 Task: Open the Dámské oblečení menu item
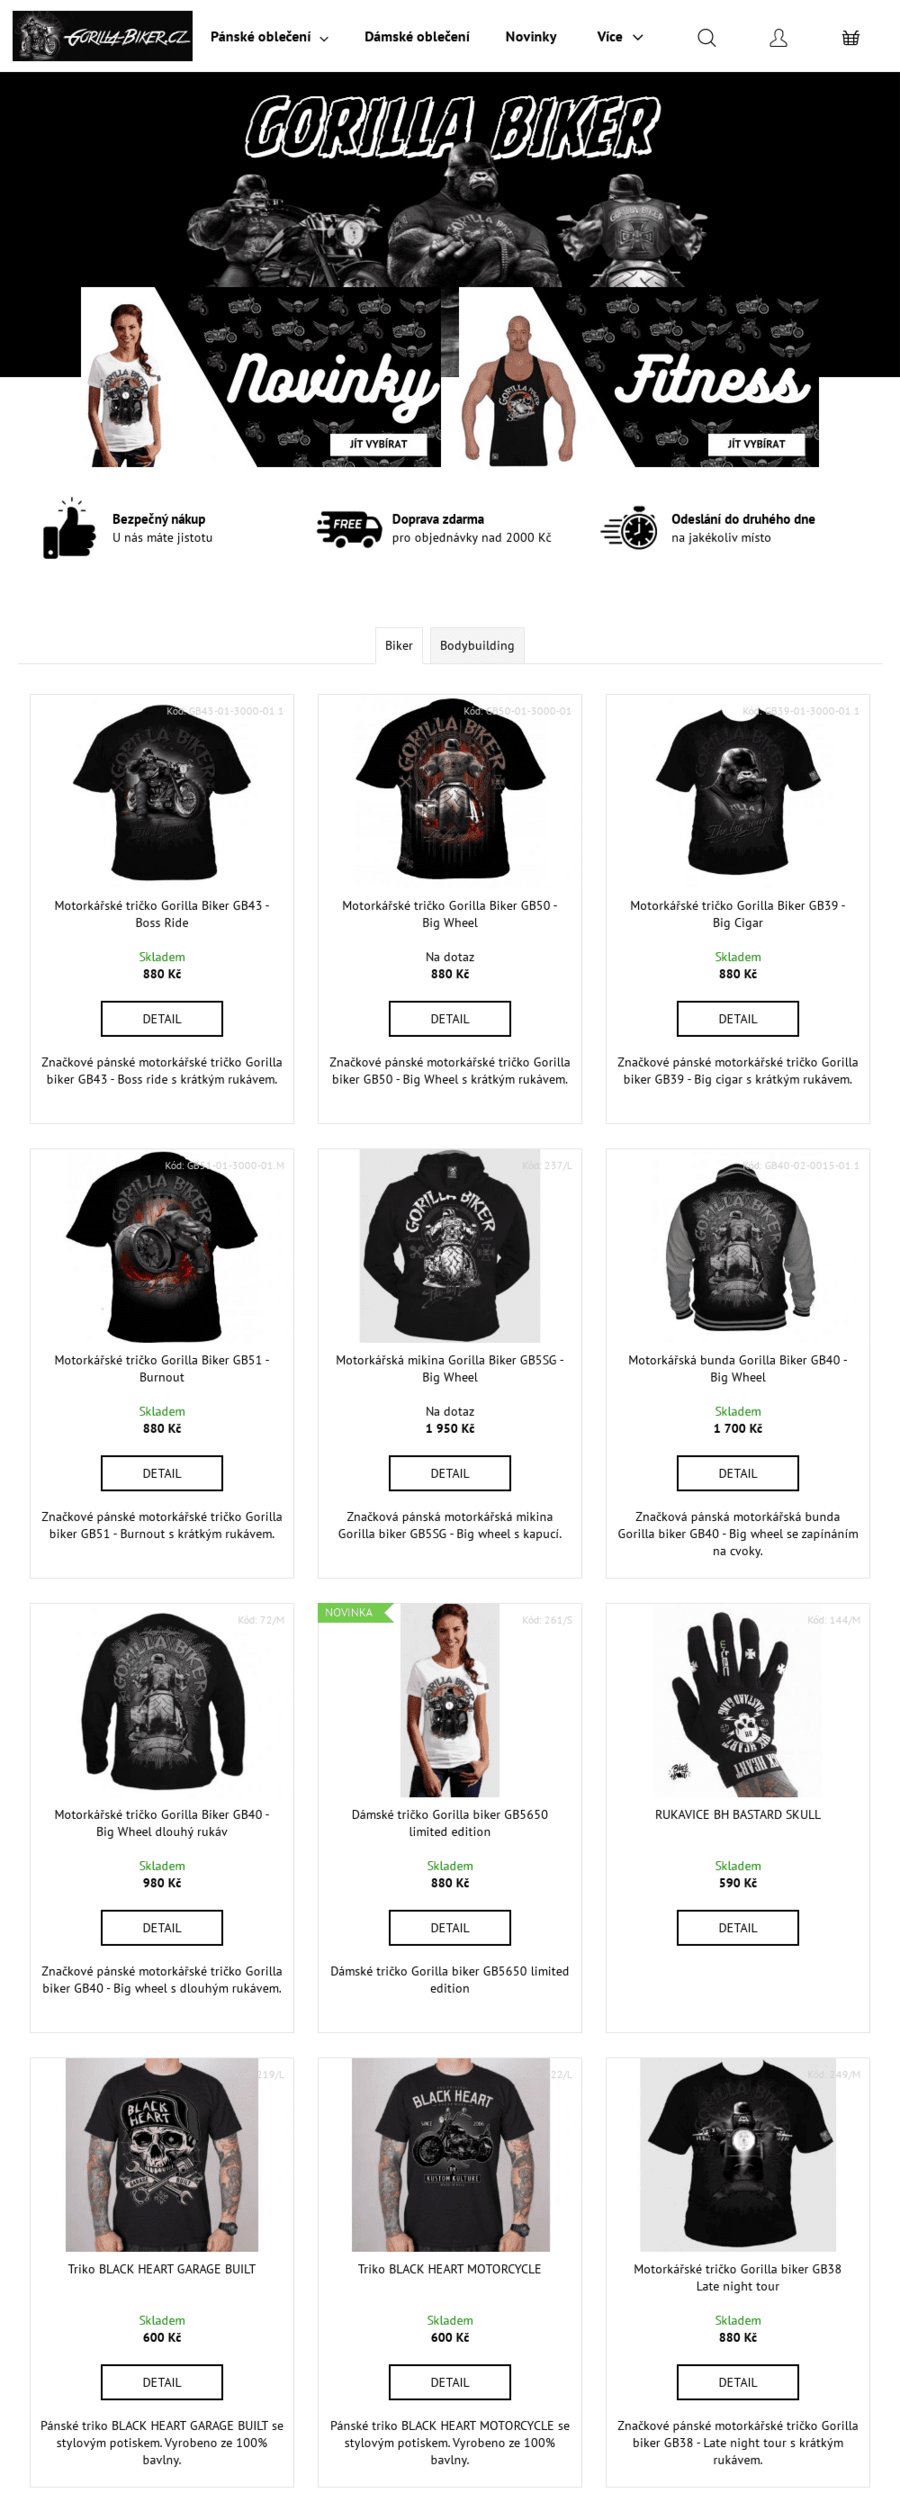click(417, 37)
